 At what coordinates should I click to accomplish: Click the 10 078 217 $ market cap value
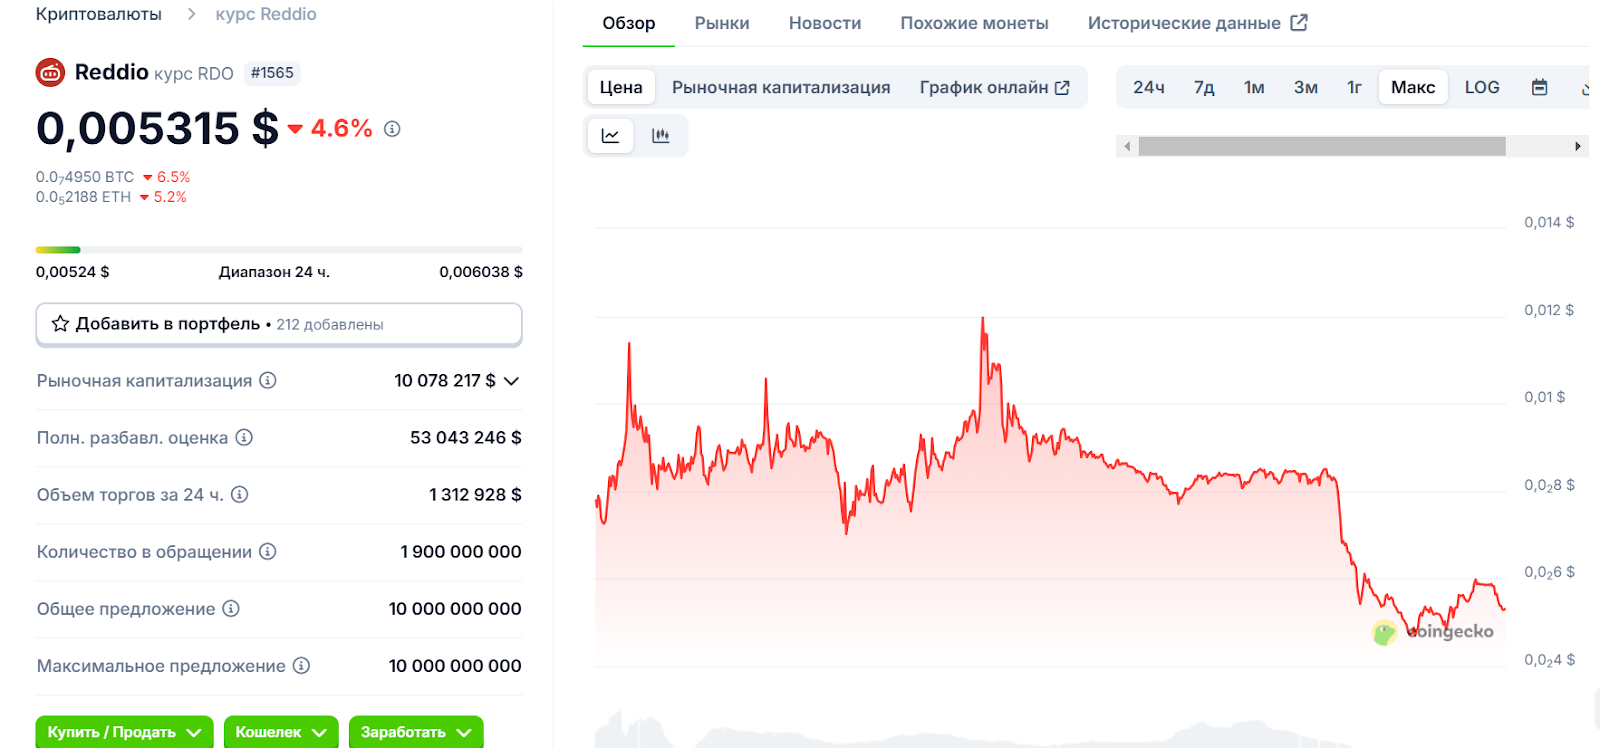coord(445,380)
